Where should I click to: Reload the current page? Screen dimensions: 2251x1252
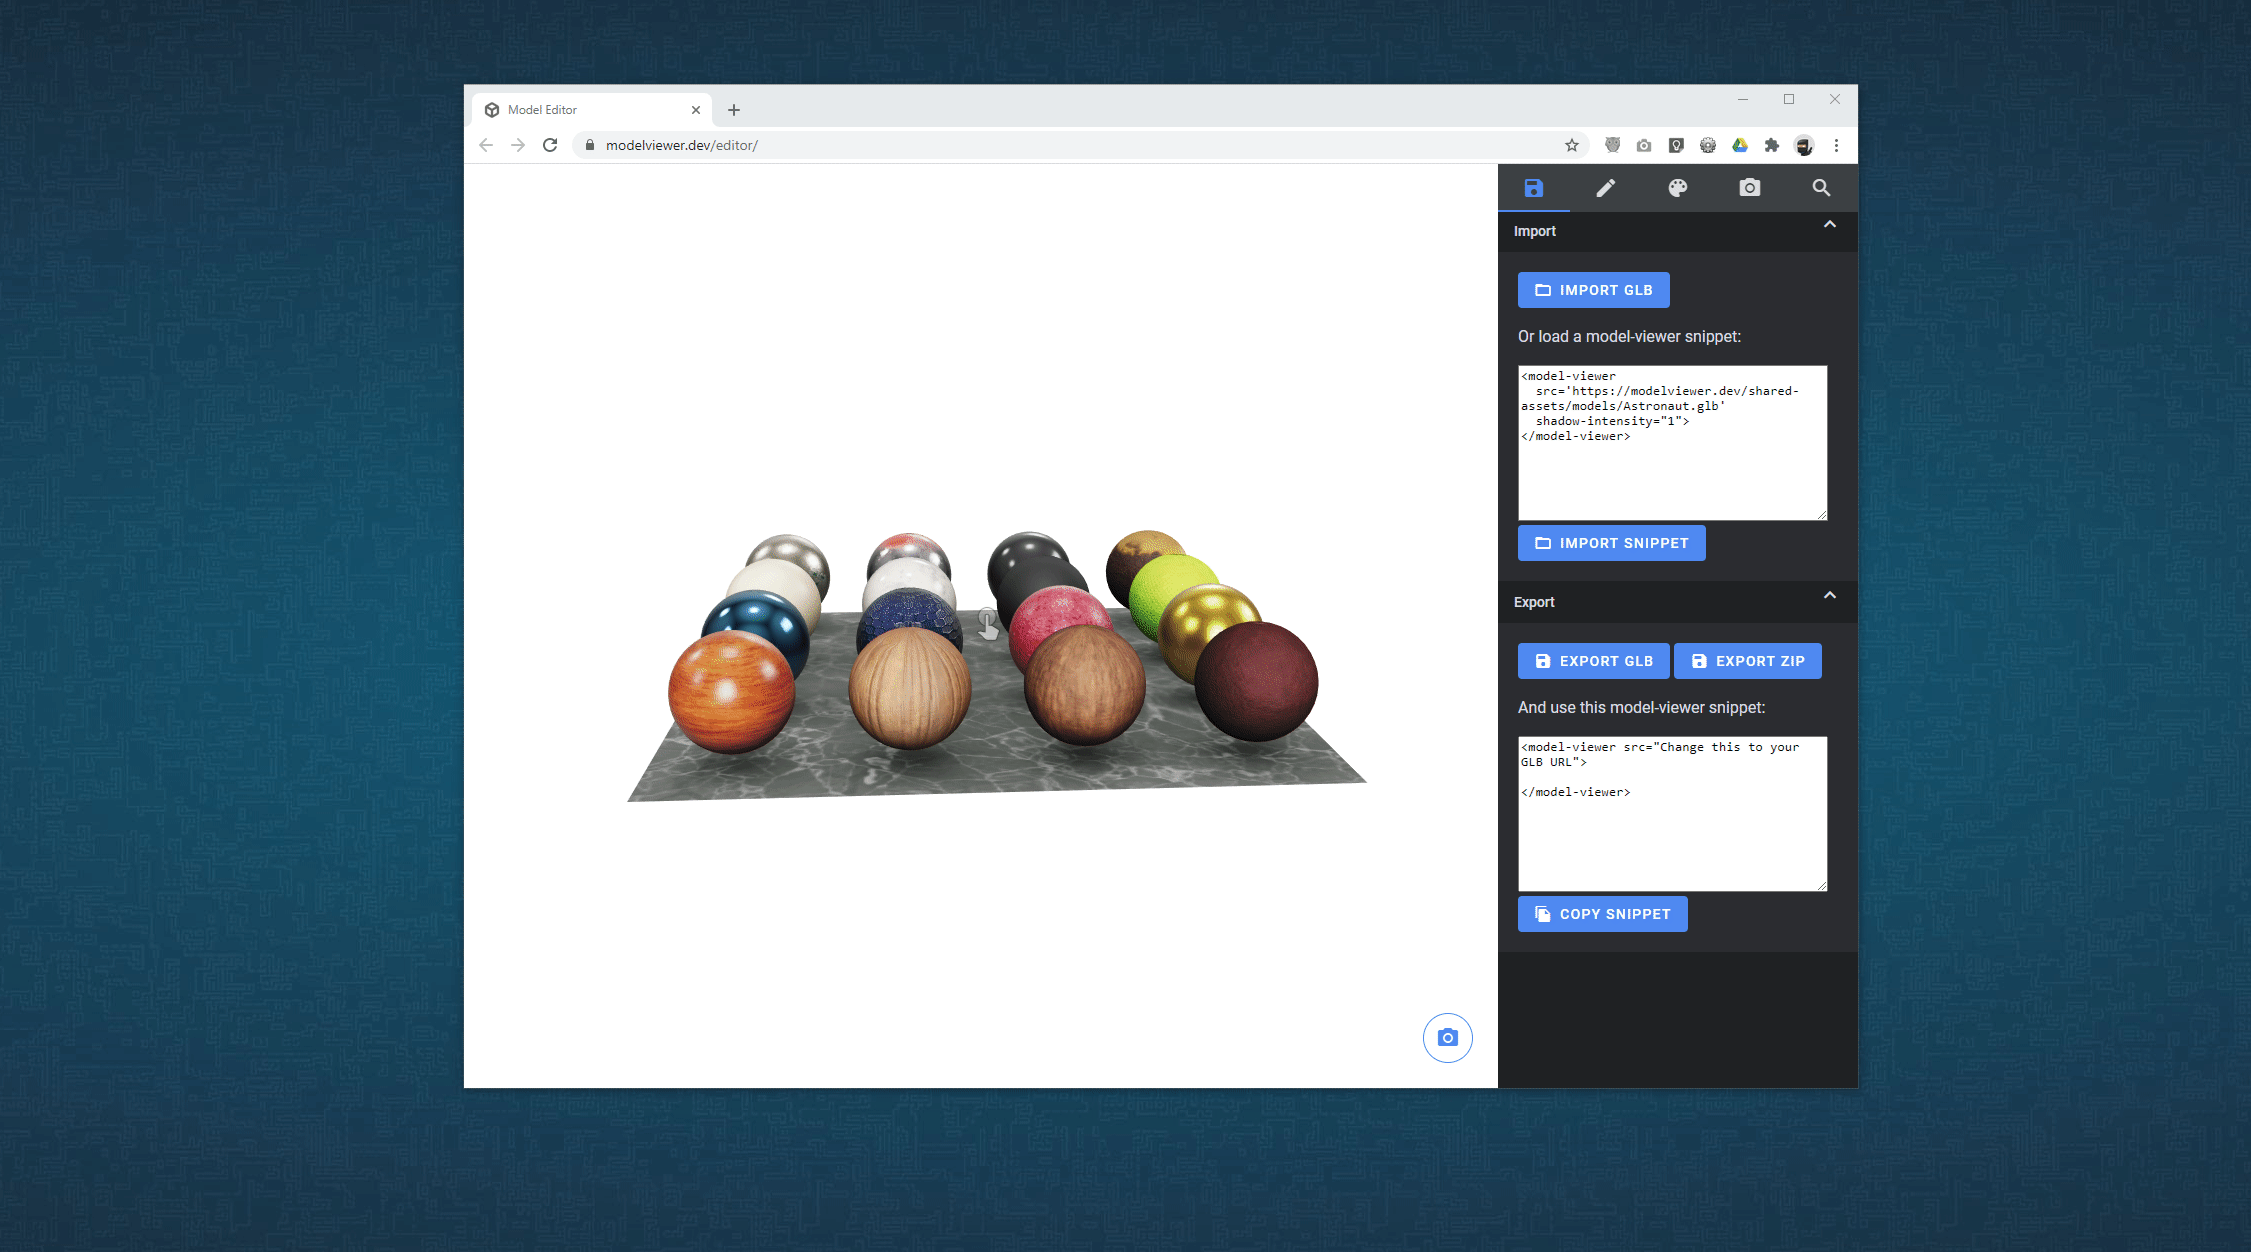550,146
